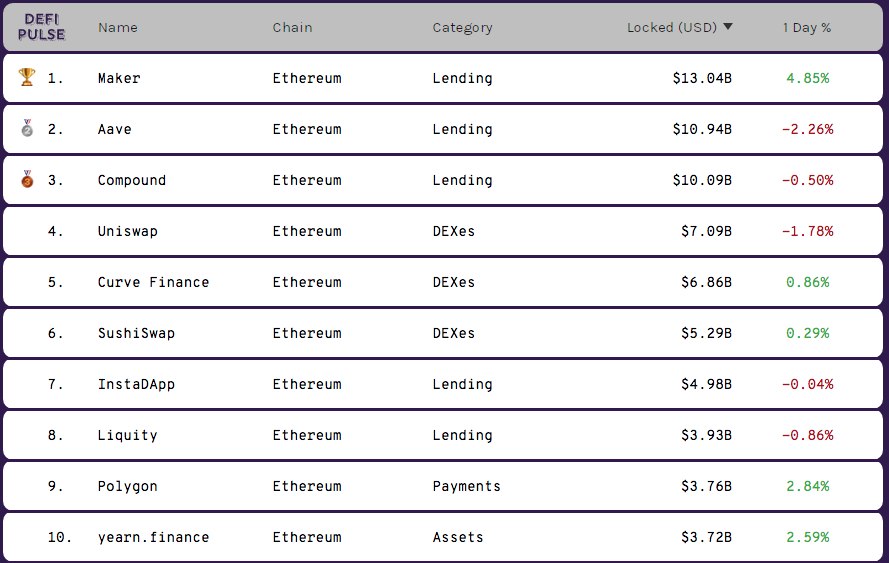This screenshot has height=563, width=889.
Task: Click the bronze medal icon beside Compound
Action: (x=27, y=179)
